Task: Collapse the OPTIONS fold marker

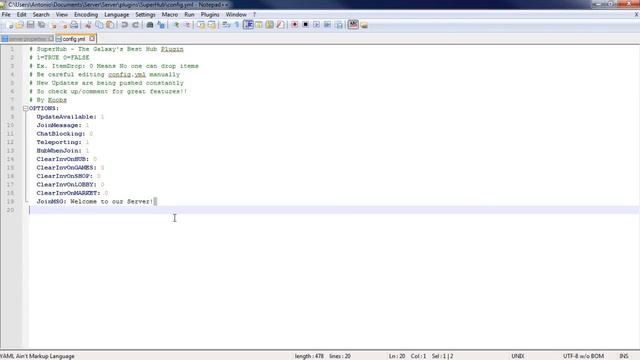Action: [x=25, y=108]
